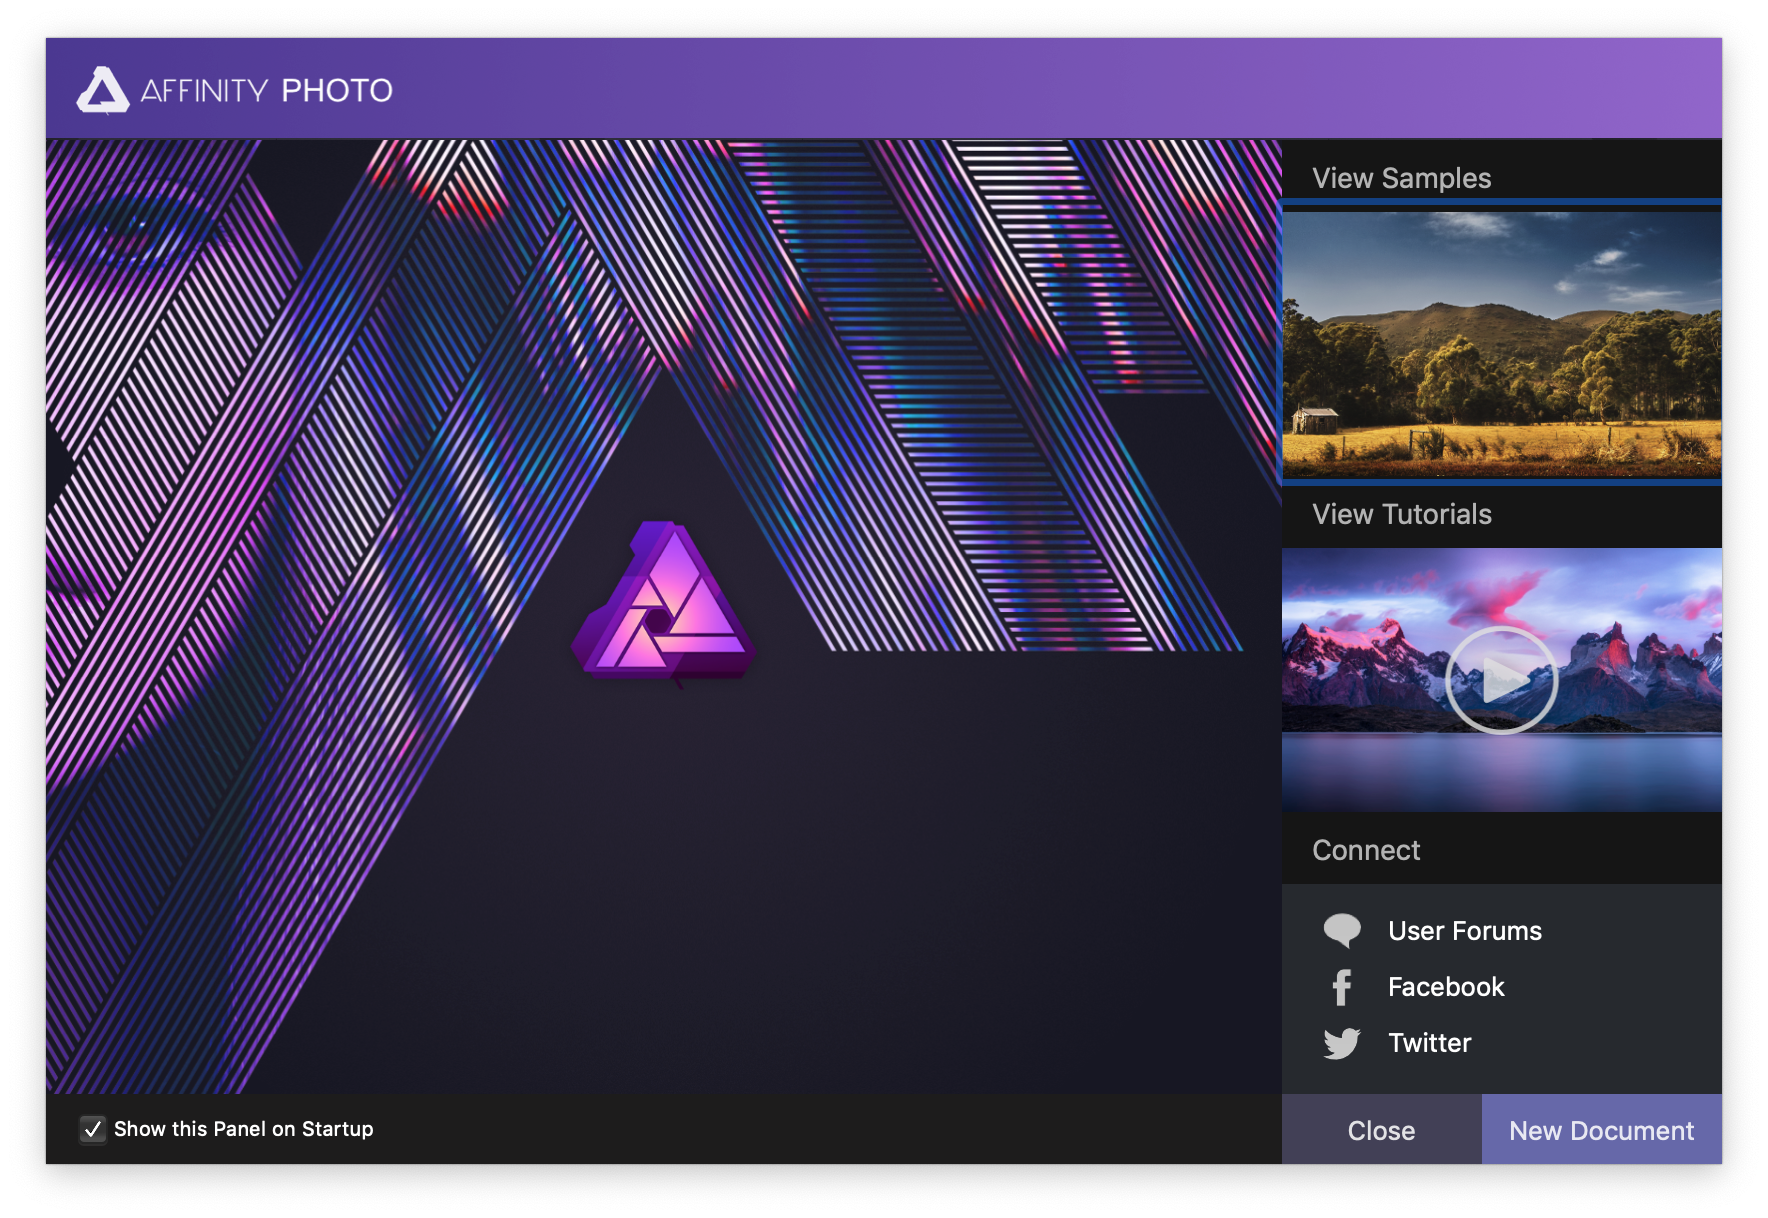Open the mountain tutorials thumbnail

pyautogui.click(x=1502, y=679)
